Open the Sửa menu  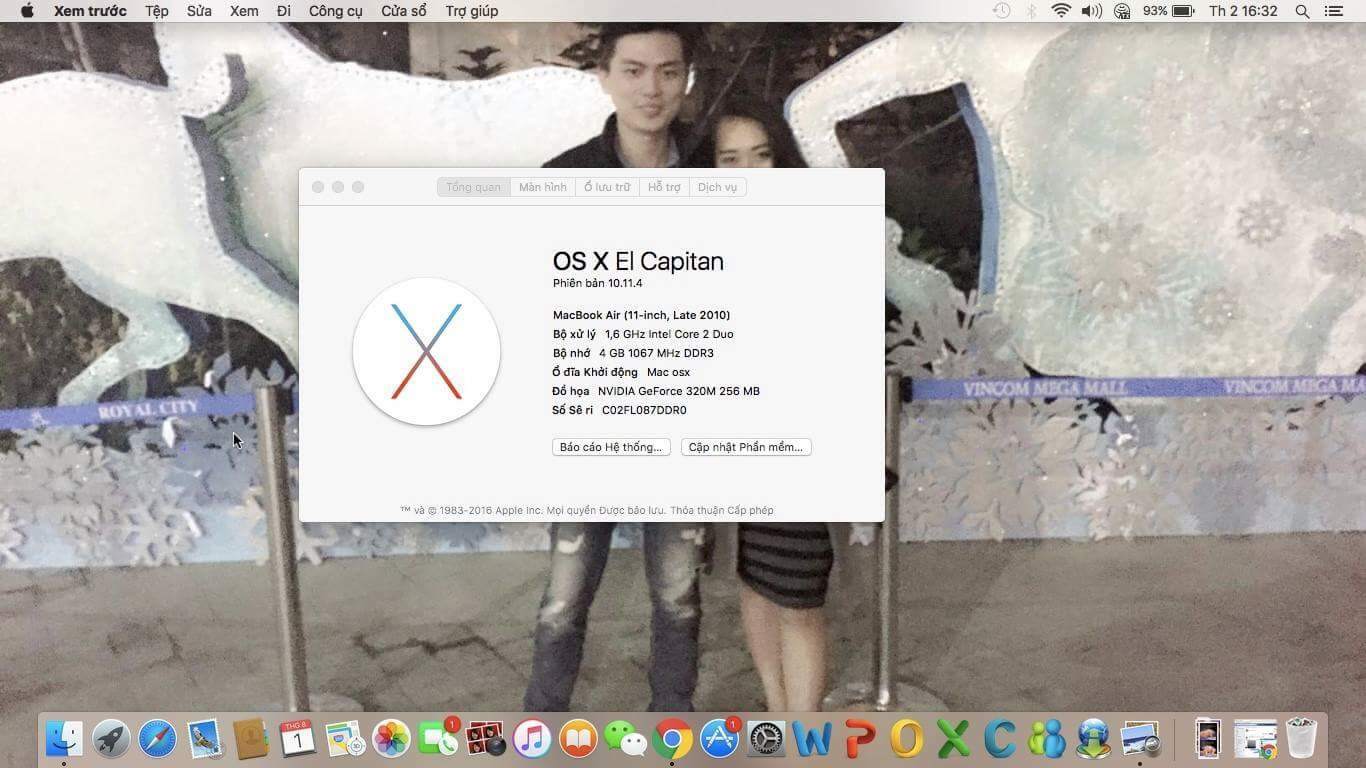(x=199, y=11)
